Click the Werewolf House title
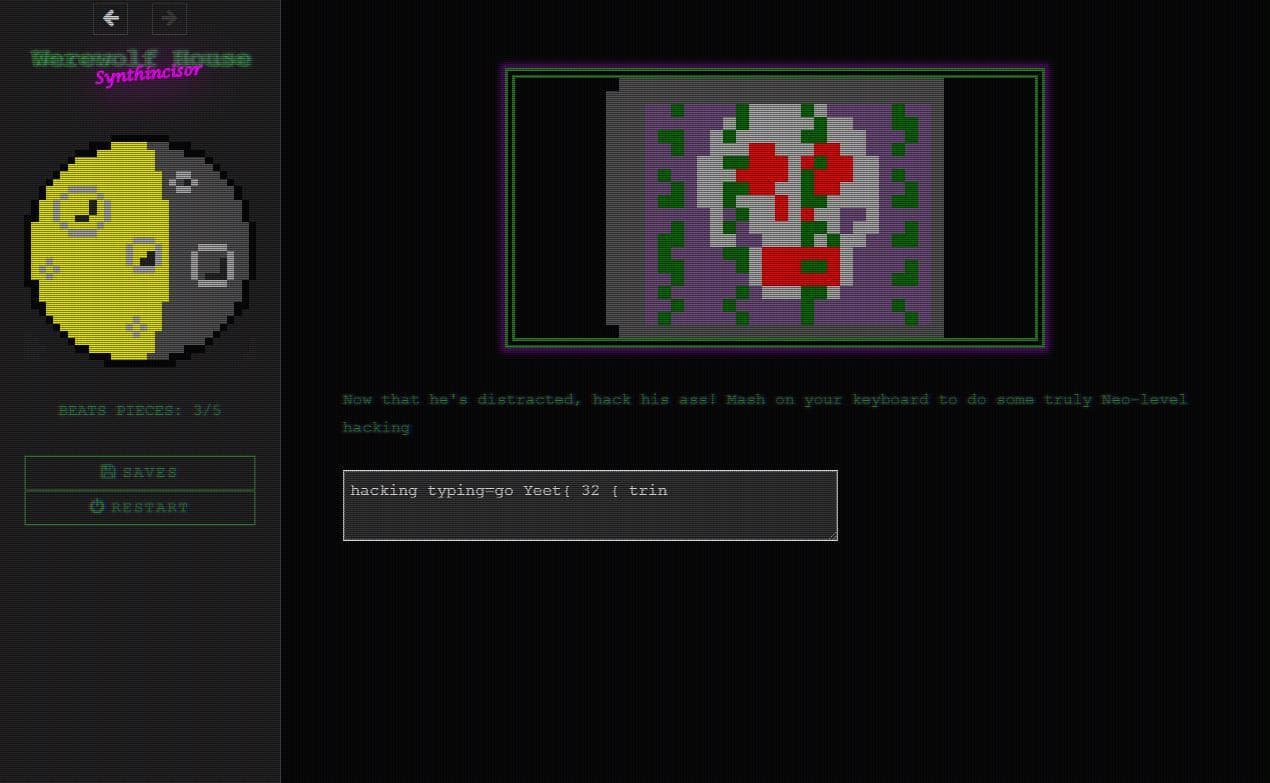Image resolution: width=1270 pixels, height=783 pixels. pos(140,58)
